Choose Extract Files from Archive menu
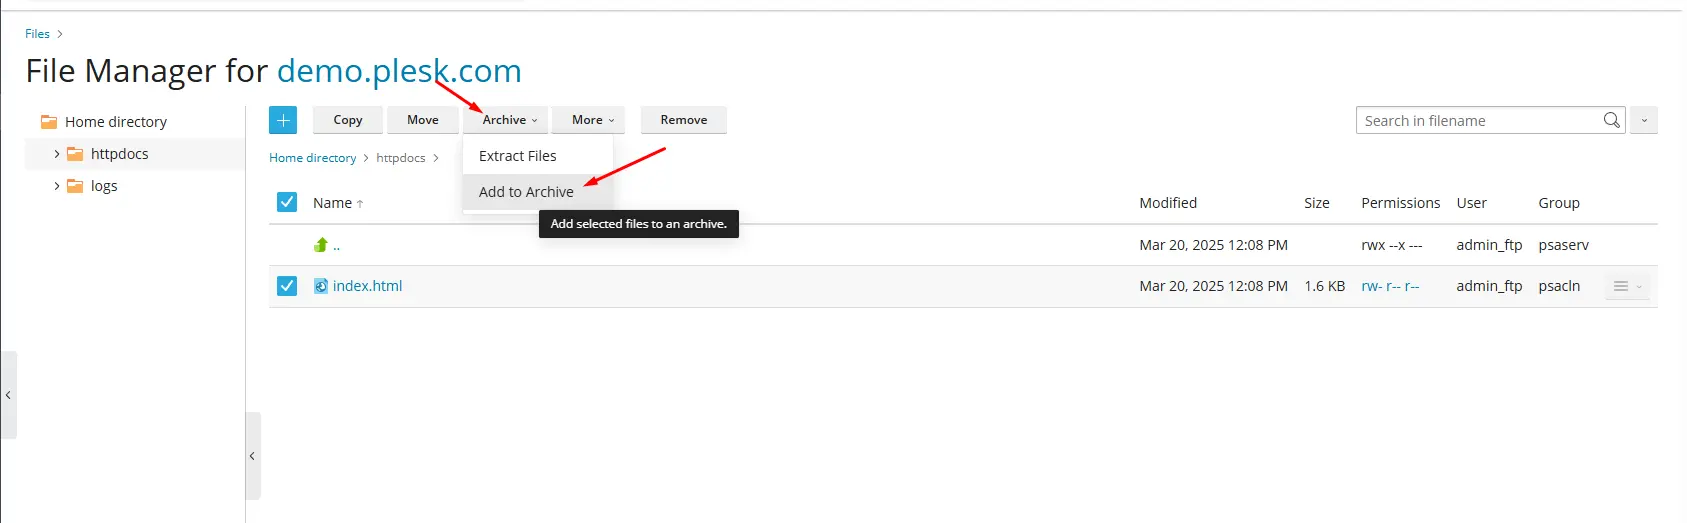This screenshot has height=523, width=1687. [x=518, y=156]
